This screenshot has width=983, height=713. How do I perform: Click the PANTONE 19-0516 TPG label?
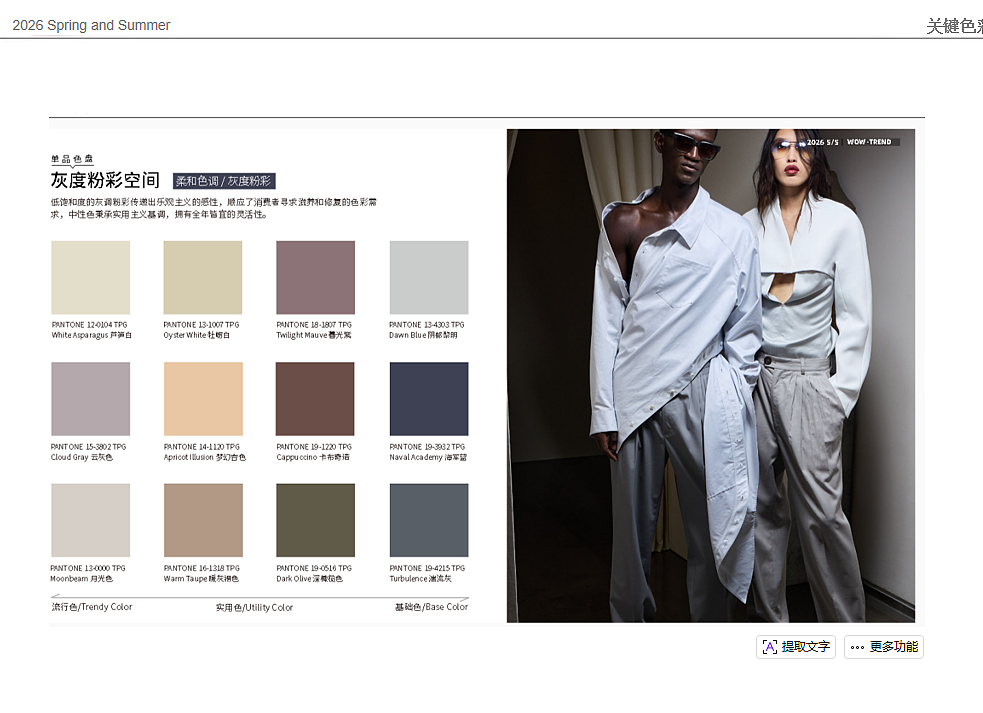pos(314,568)
